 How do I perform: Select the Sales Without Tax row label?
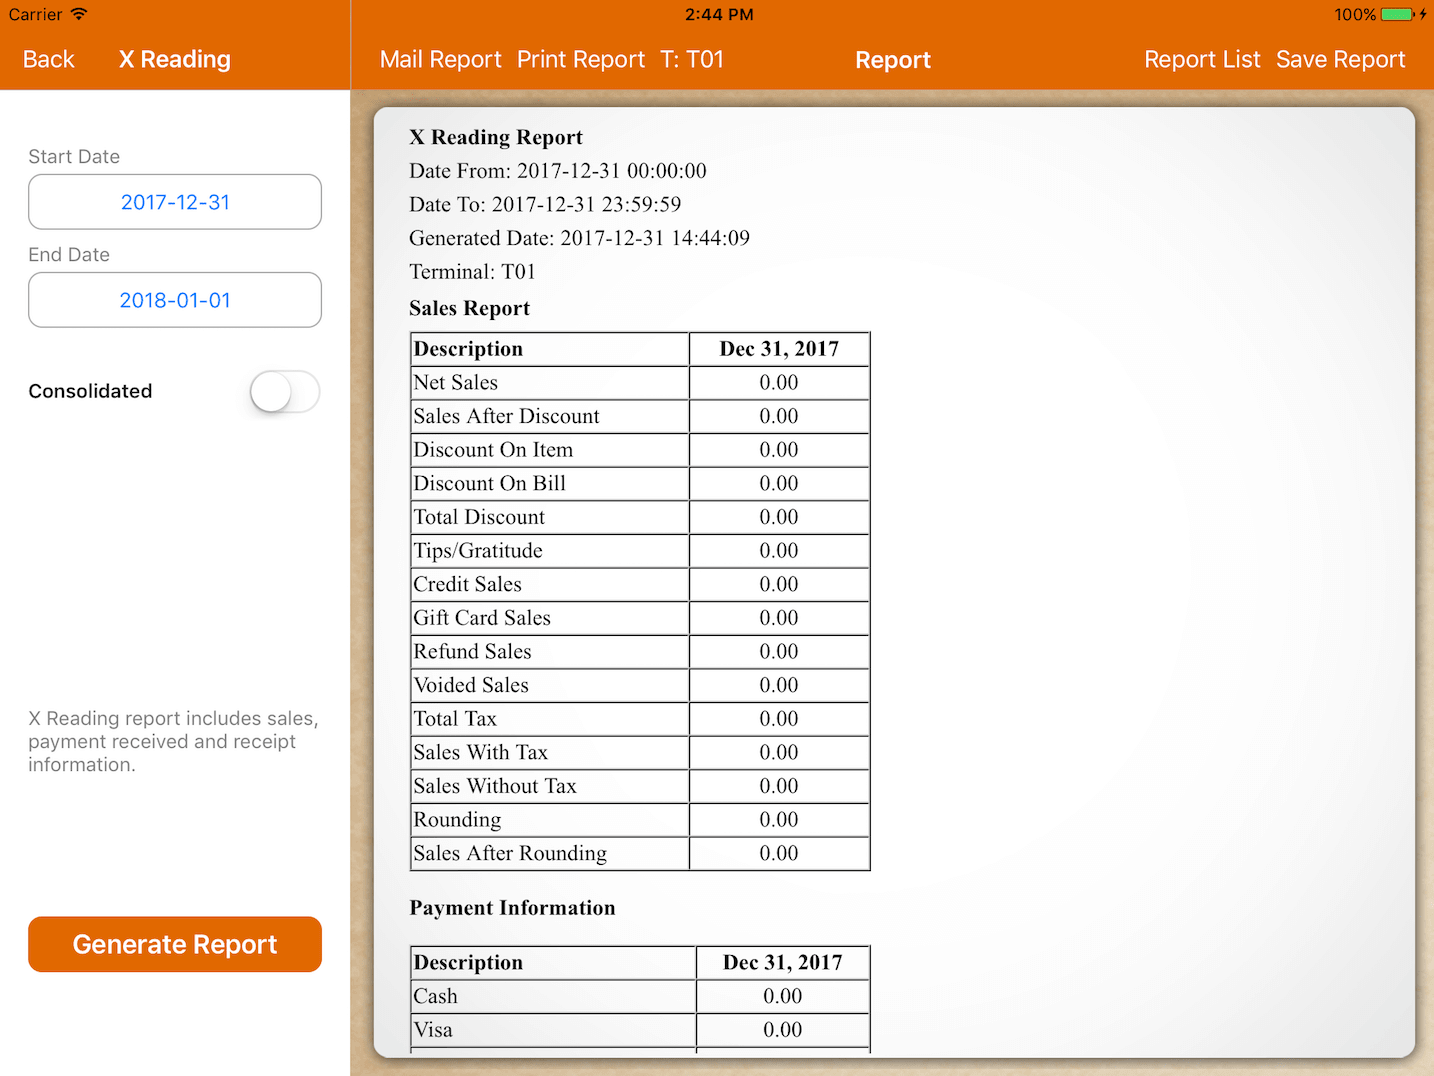[495, 786]
